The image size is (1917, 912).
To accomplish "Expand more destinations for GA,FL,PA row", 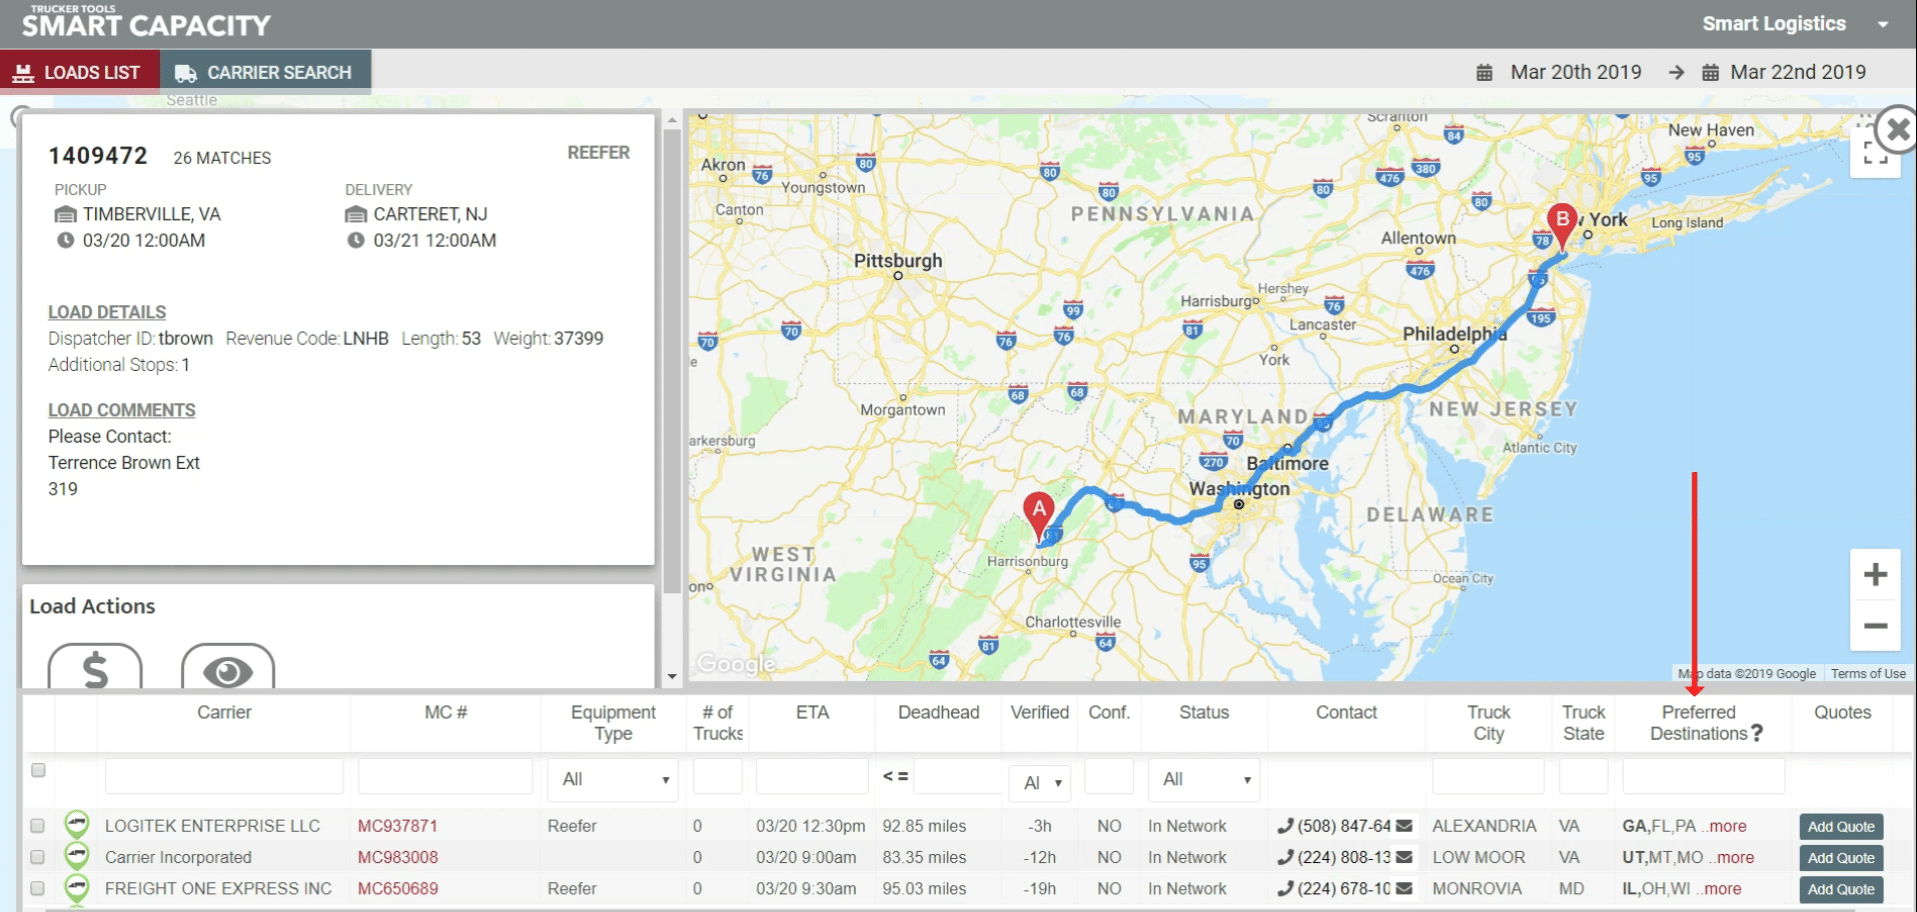I will pos(1726,826).
